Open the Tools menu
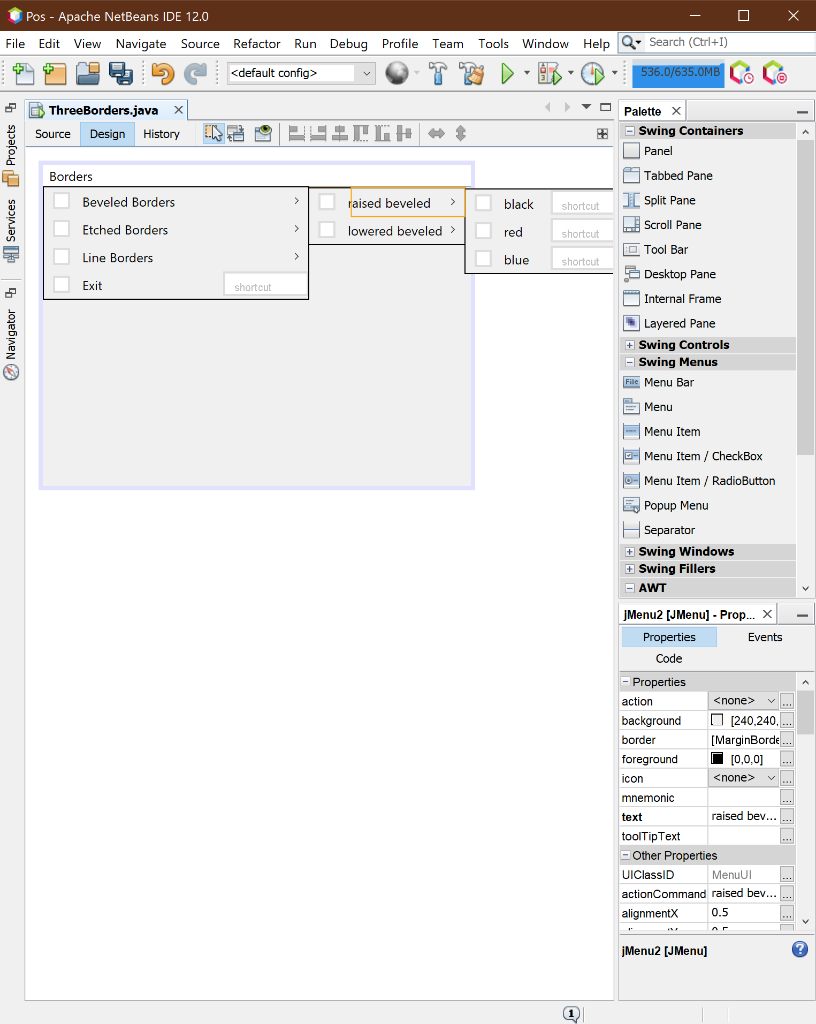Image resolution: width=816 pixels, height=1024 pixels. (493, 44)
